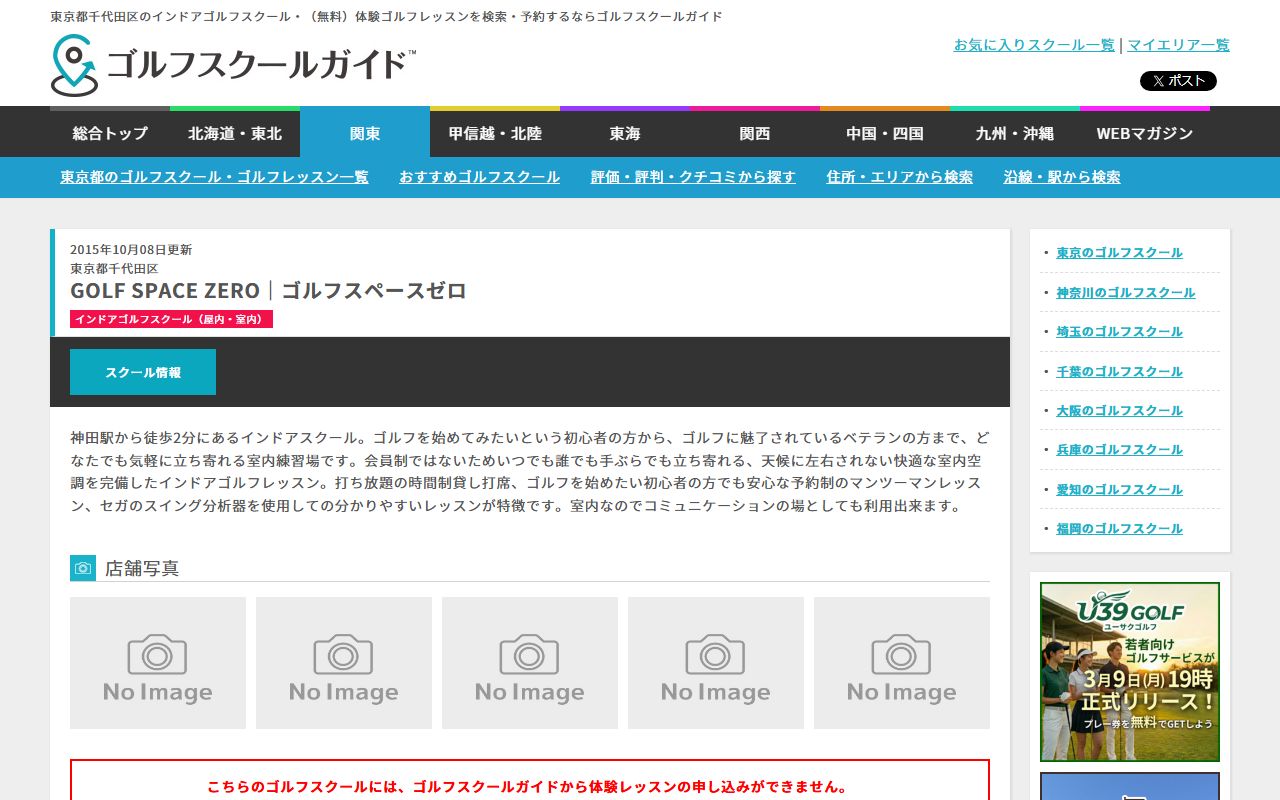Open 埼玉のゴルフスクール sidebar link
This screenshot has height=800, width=1280.
[1120, 332]
